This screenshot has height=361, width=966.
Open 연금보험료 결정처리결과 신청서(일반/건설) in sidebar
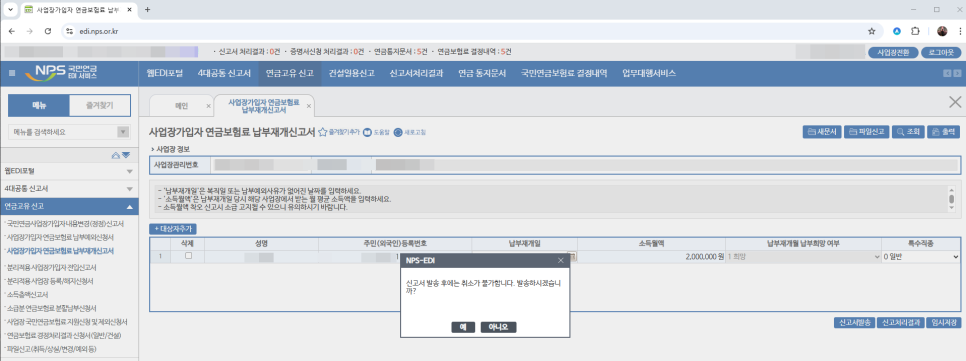(x=63, y=335)
